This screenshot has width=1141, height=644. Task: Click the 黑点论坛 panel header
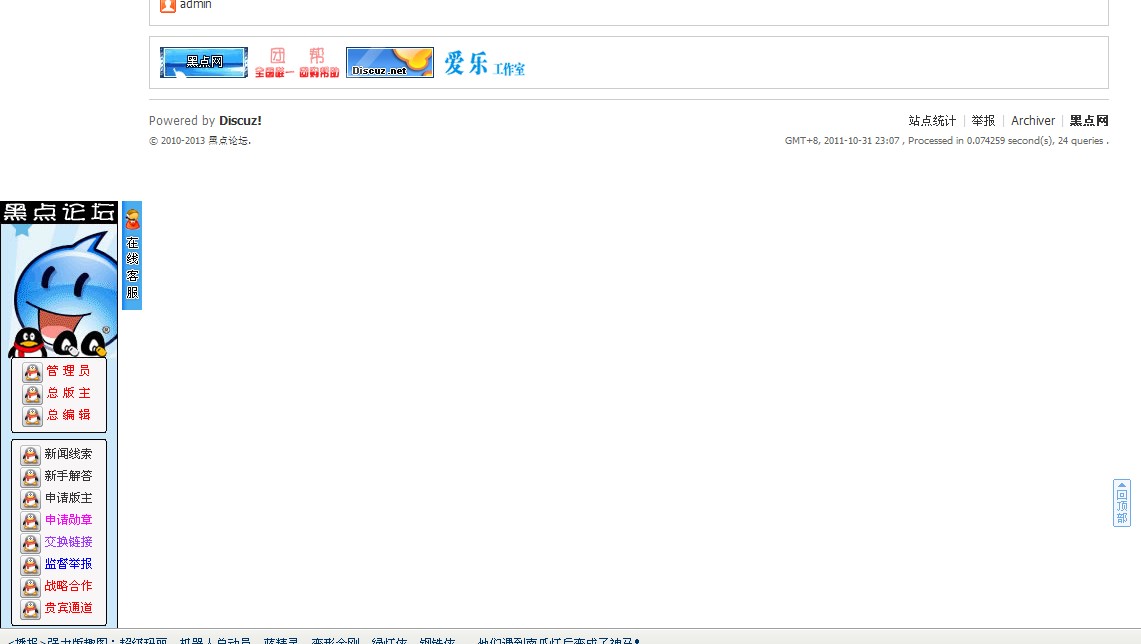[x=59, y=212]
